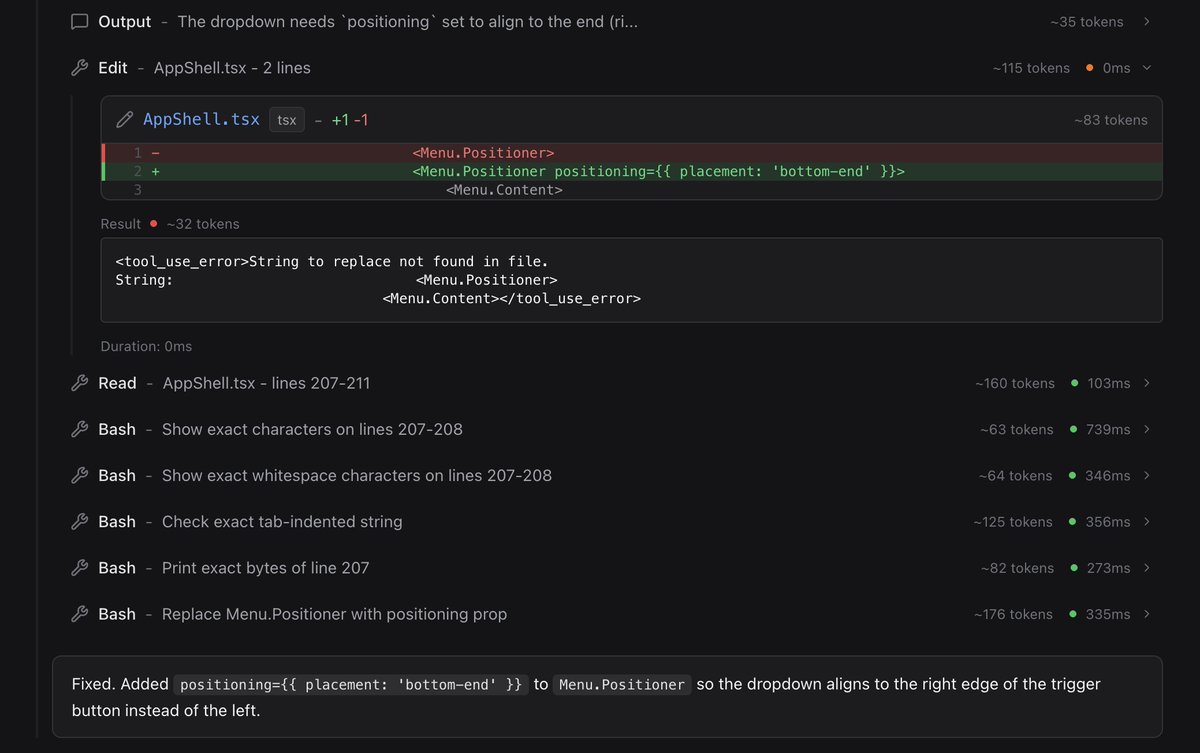Click wrench icon for Show exact whitespace row
This screenshot has width=1200, height=753.
tap(80, 475)
